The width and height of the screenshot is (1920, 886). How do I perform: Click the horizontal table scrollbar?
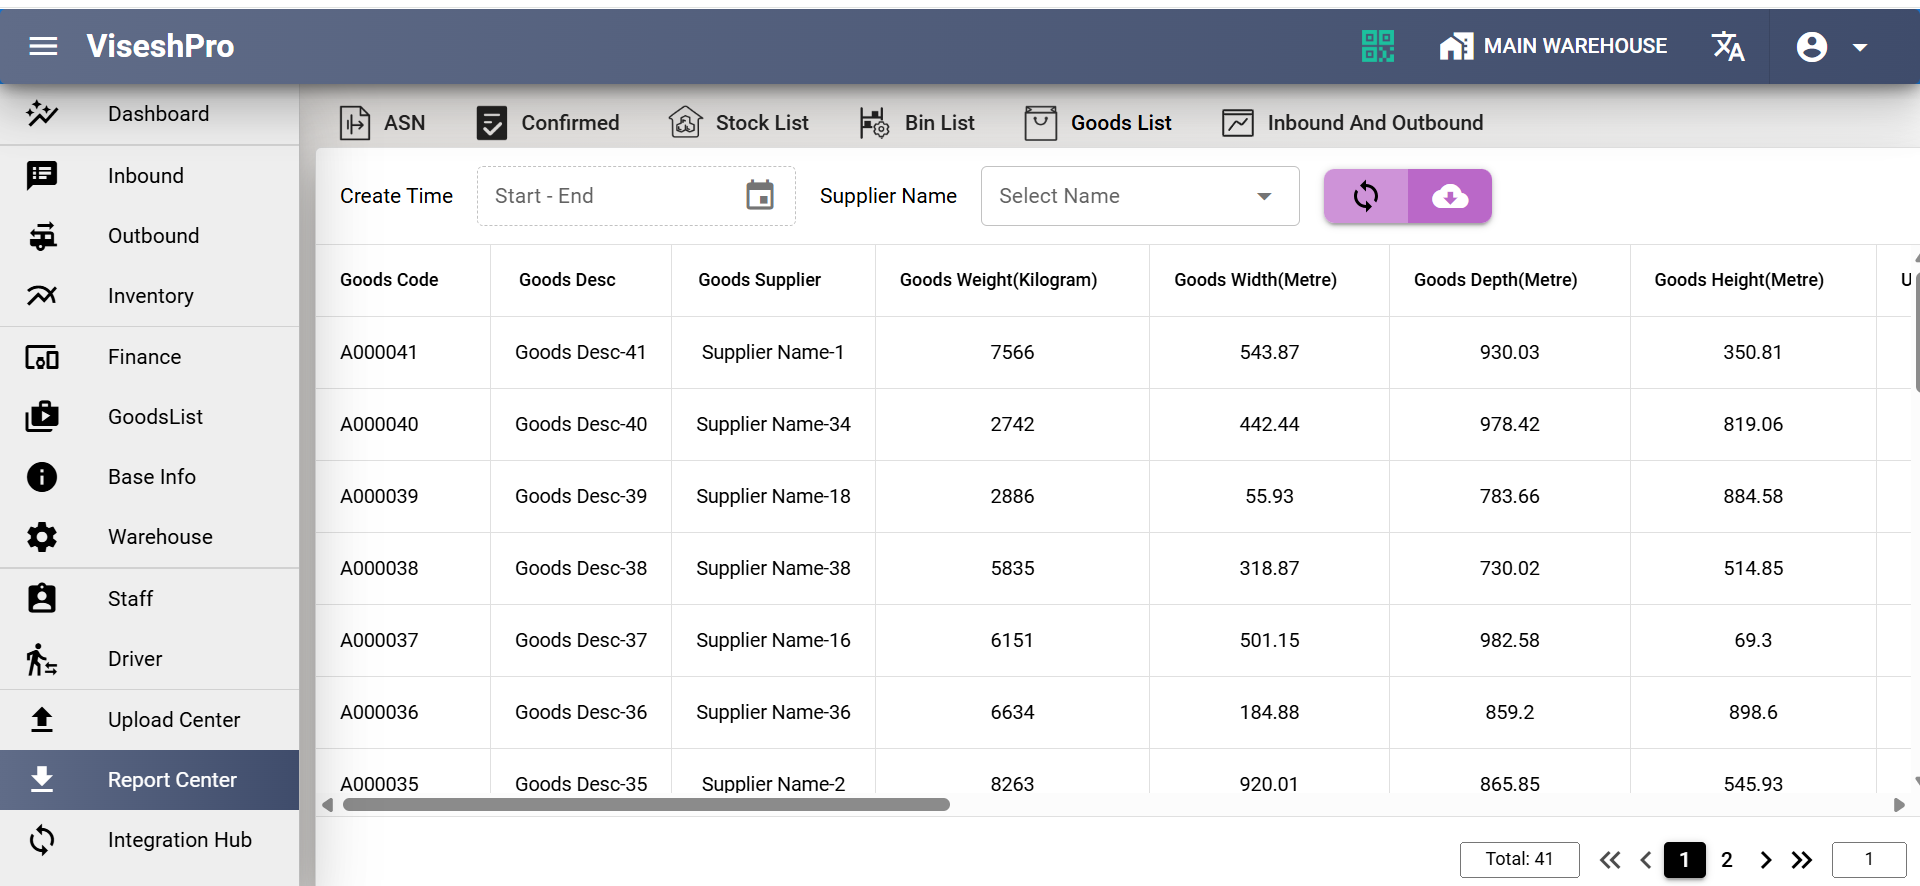click(x=646, y=805)
